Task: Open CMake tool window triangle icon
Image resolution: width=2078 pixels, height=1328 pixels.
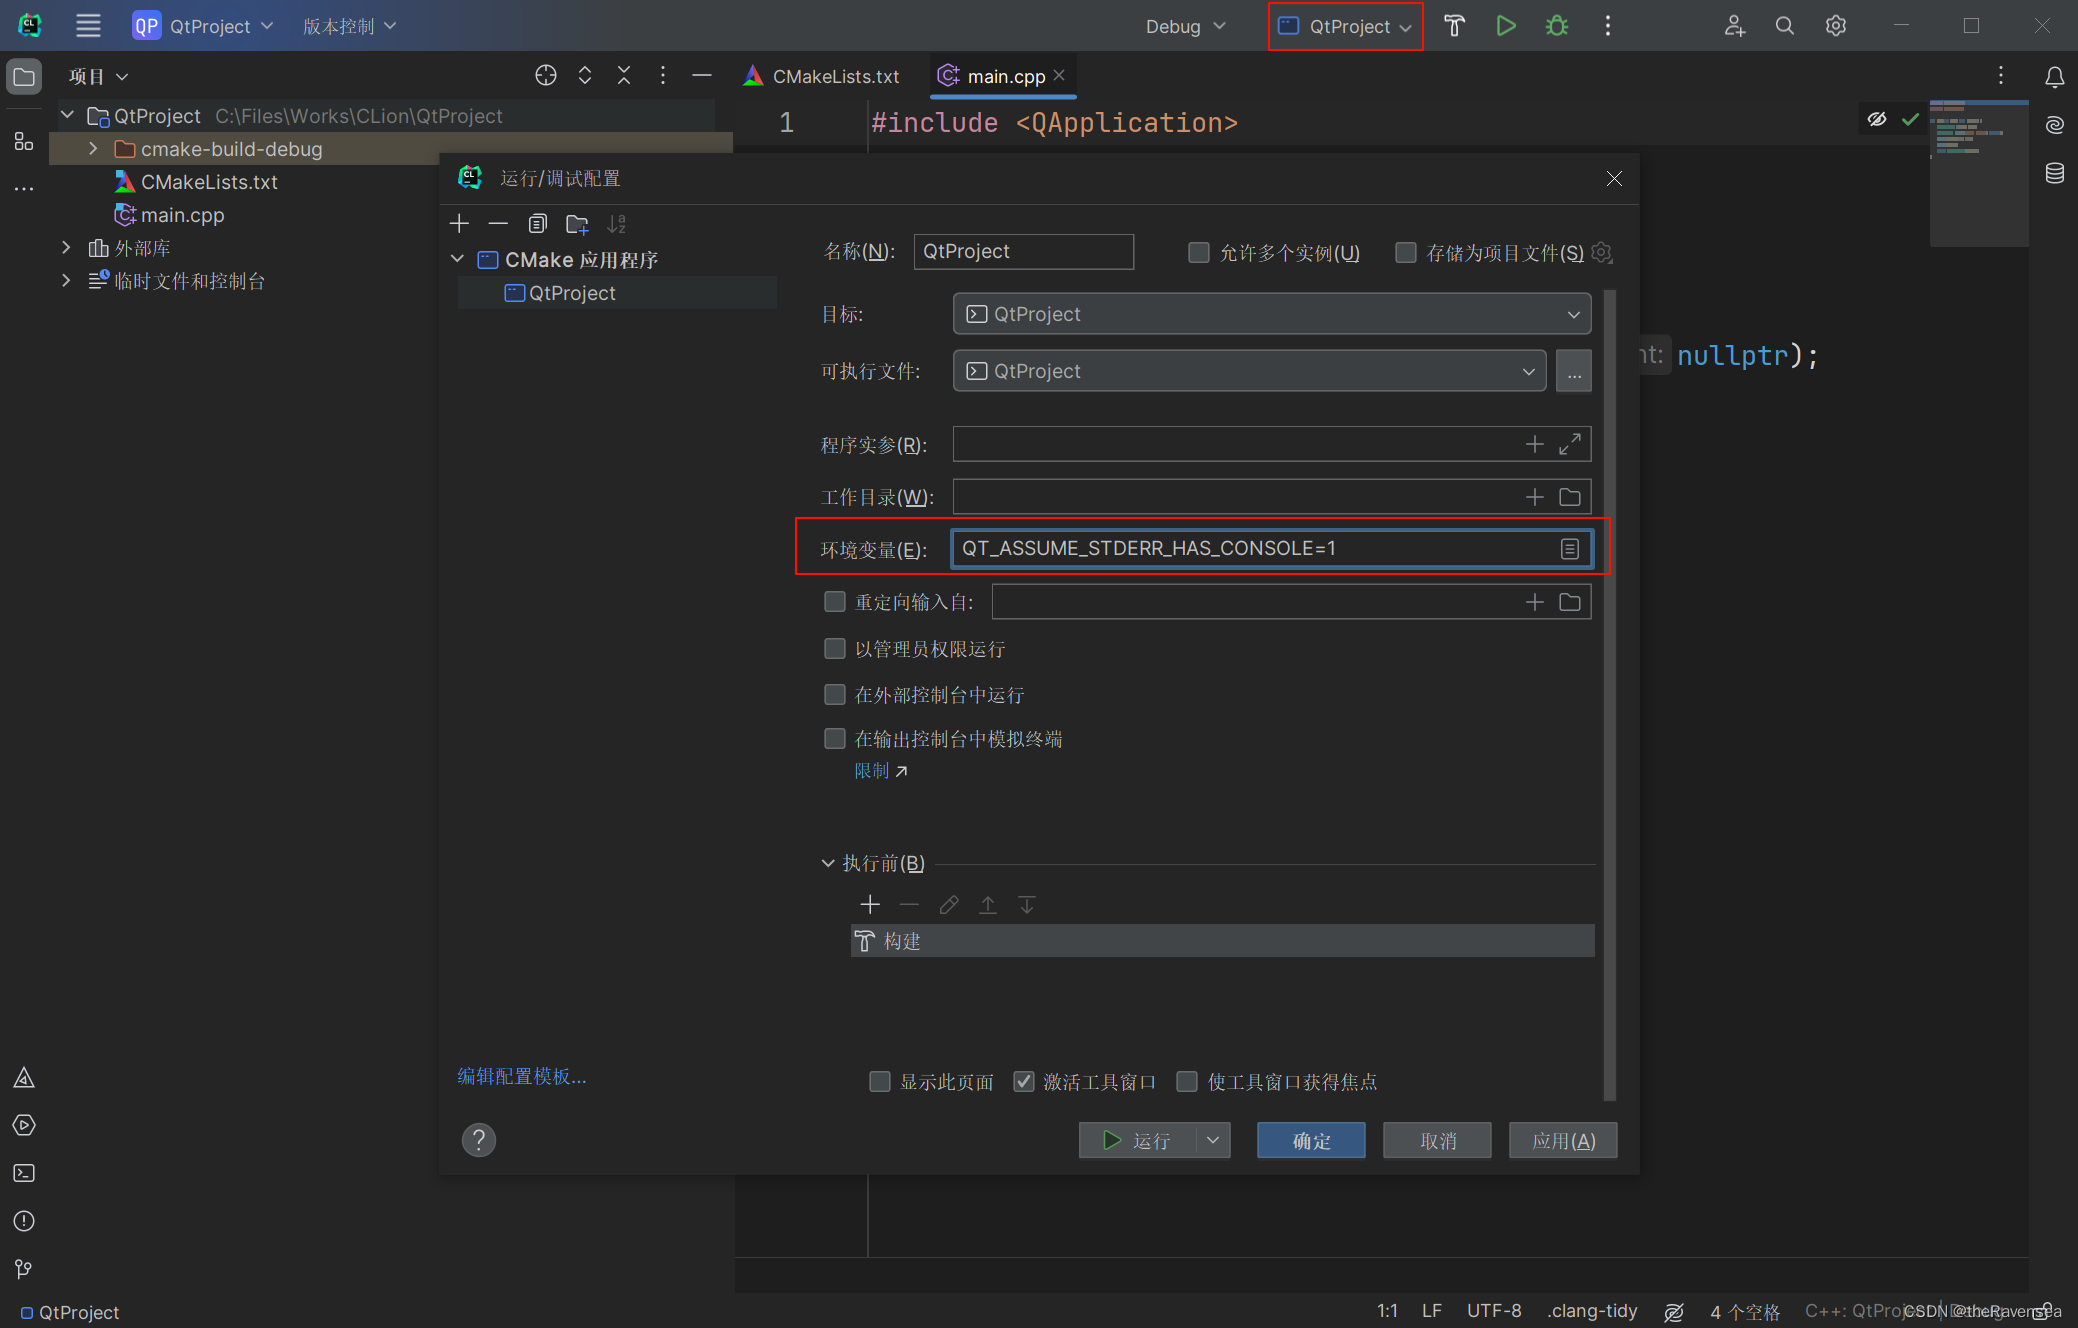Action: [24, 1077]
